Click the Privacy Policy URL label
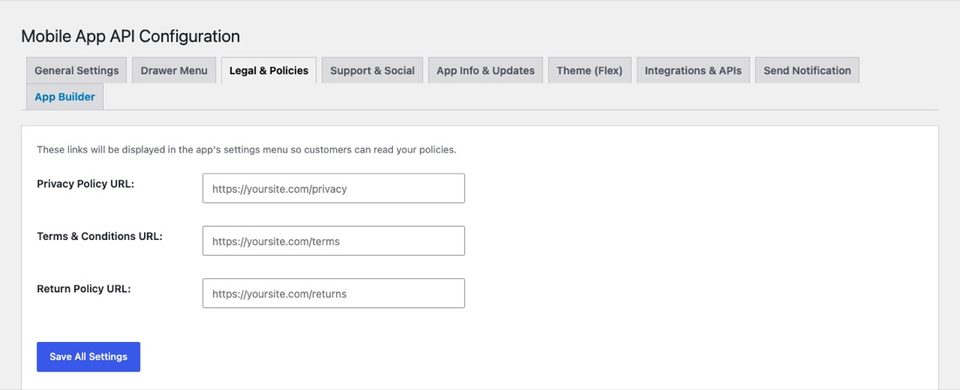 [x=86, y=184]
